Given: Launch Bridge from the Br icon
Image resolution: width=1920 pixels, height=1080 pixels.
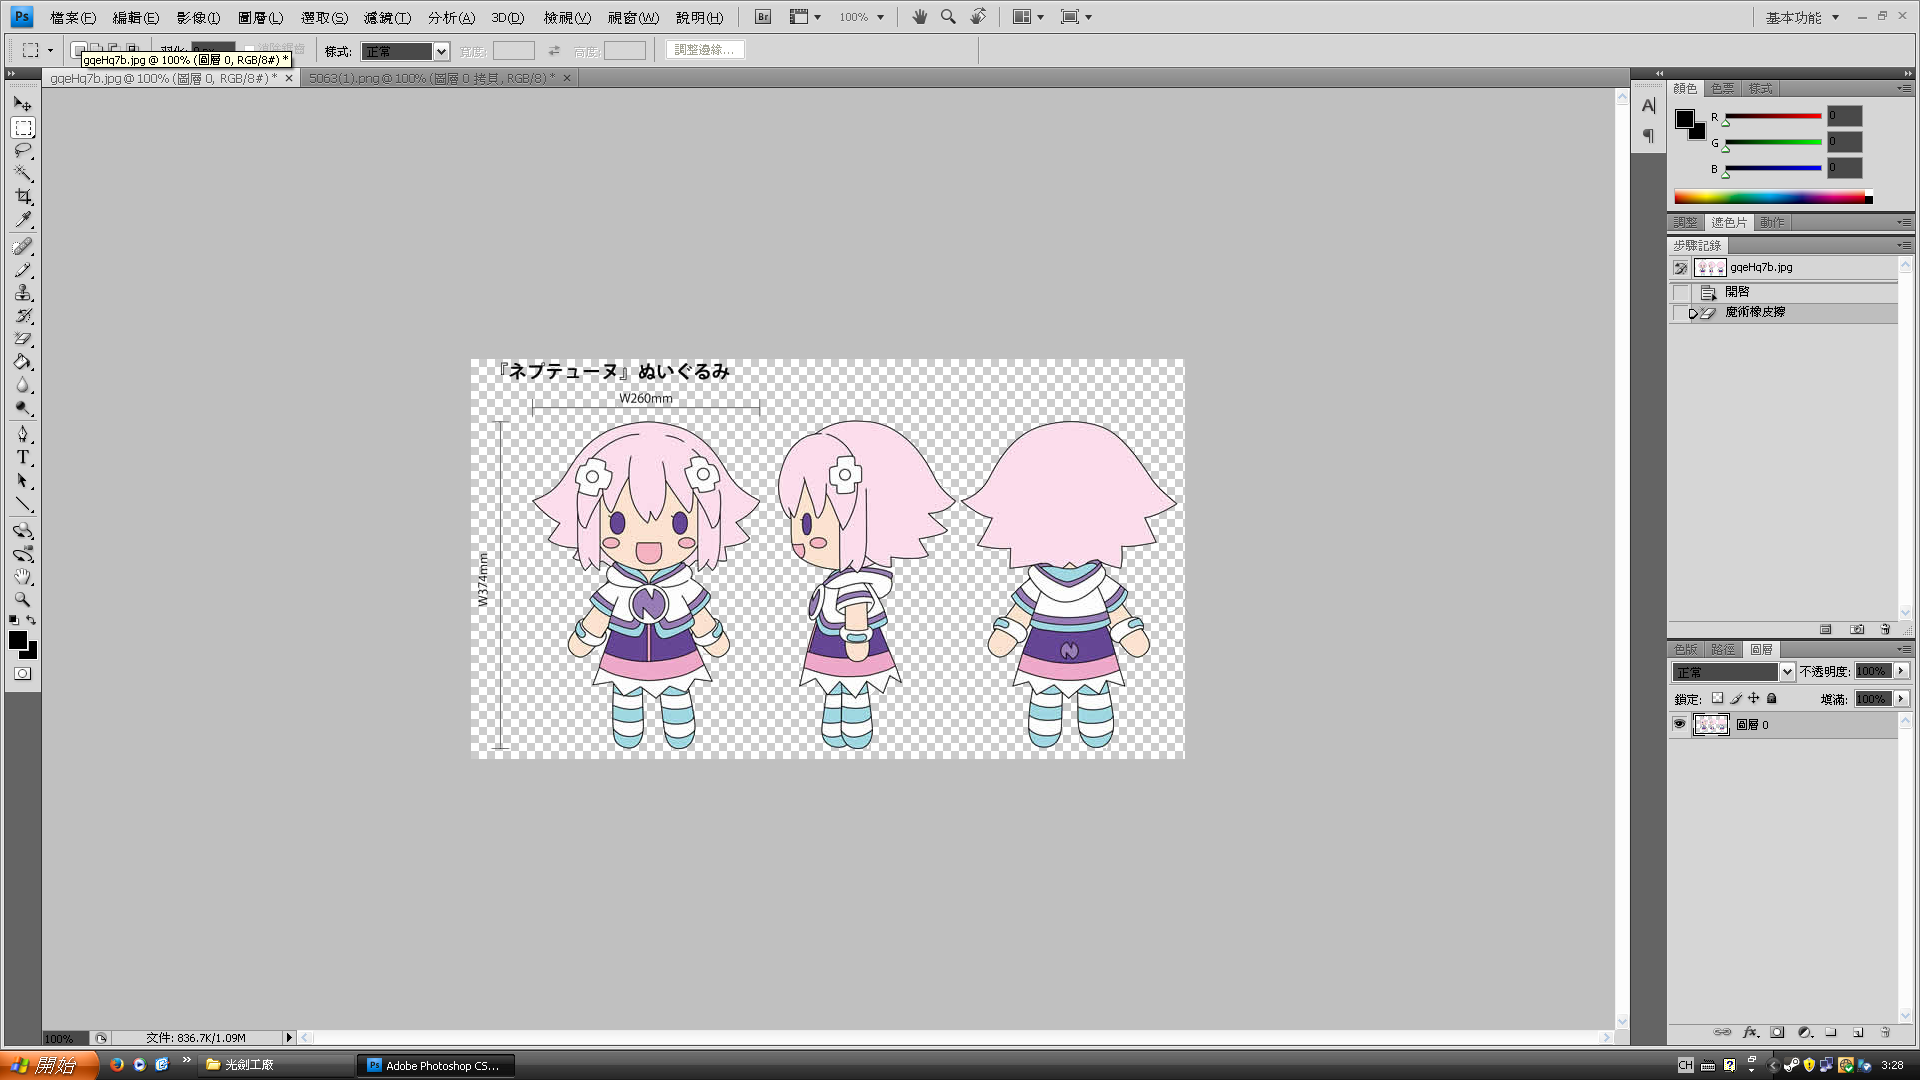Looking at the screenshot, I should coord(763,17).
